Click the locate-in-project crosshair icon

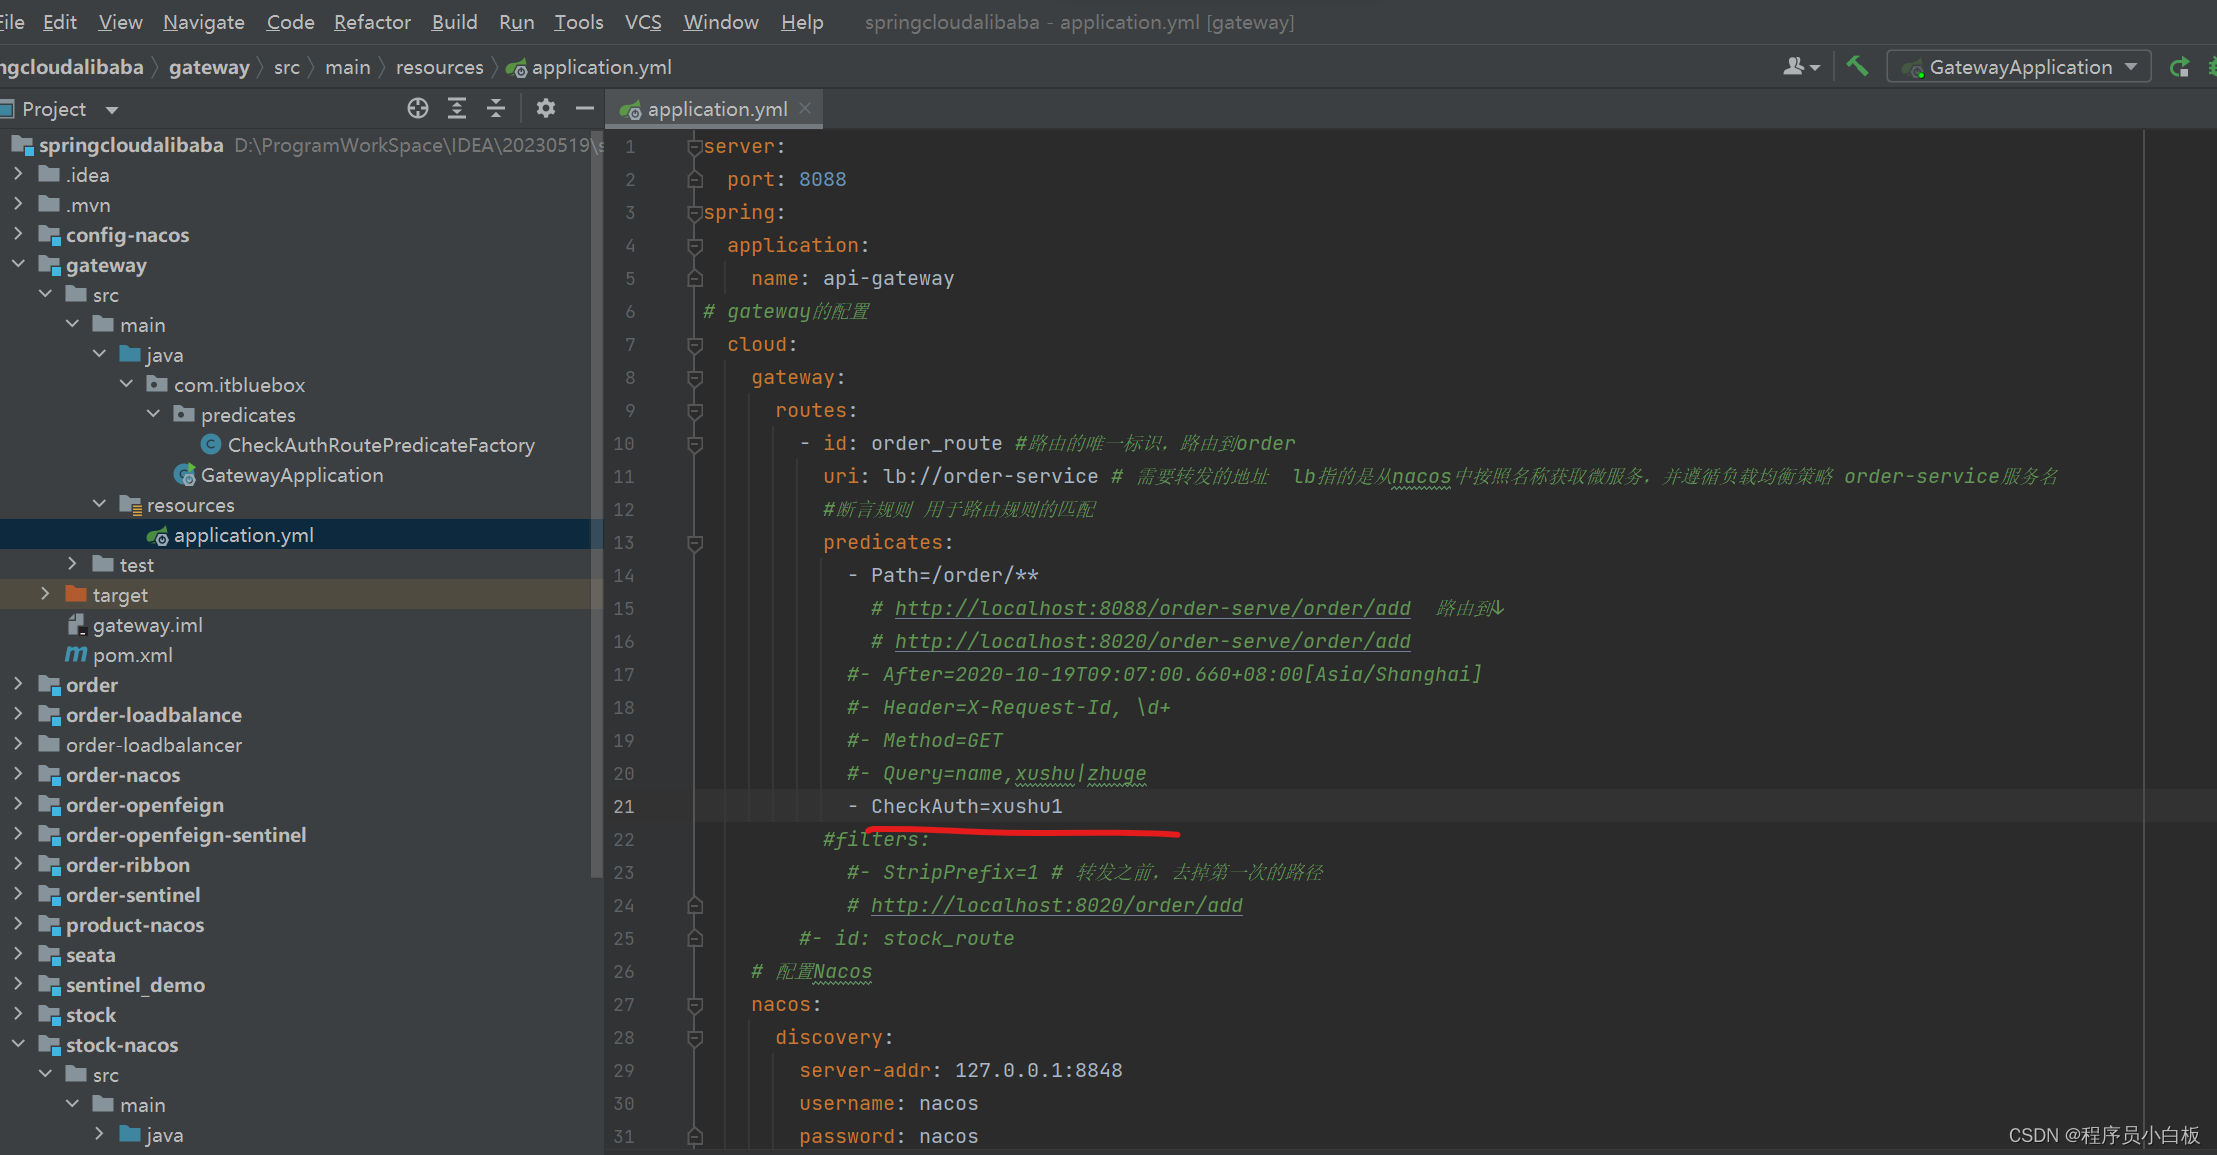point(418,108)
